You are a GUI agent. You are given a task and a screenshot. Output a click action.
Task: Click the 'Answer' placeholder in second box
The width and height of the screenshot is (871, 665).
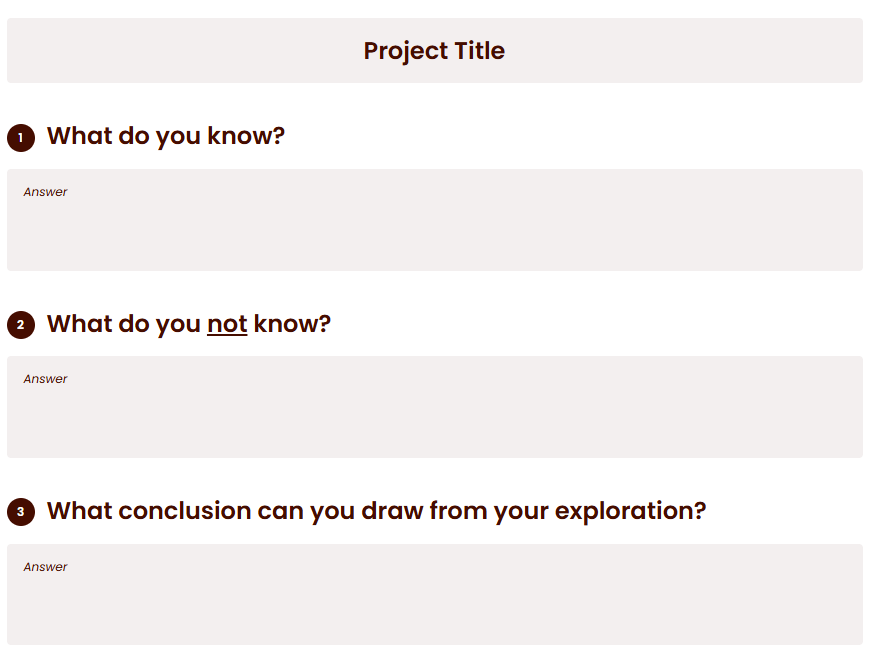coord(45,379)
